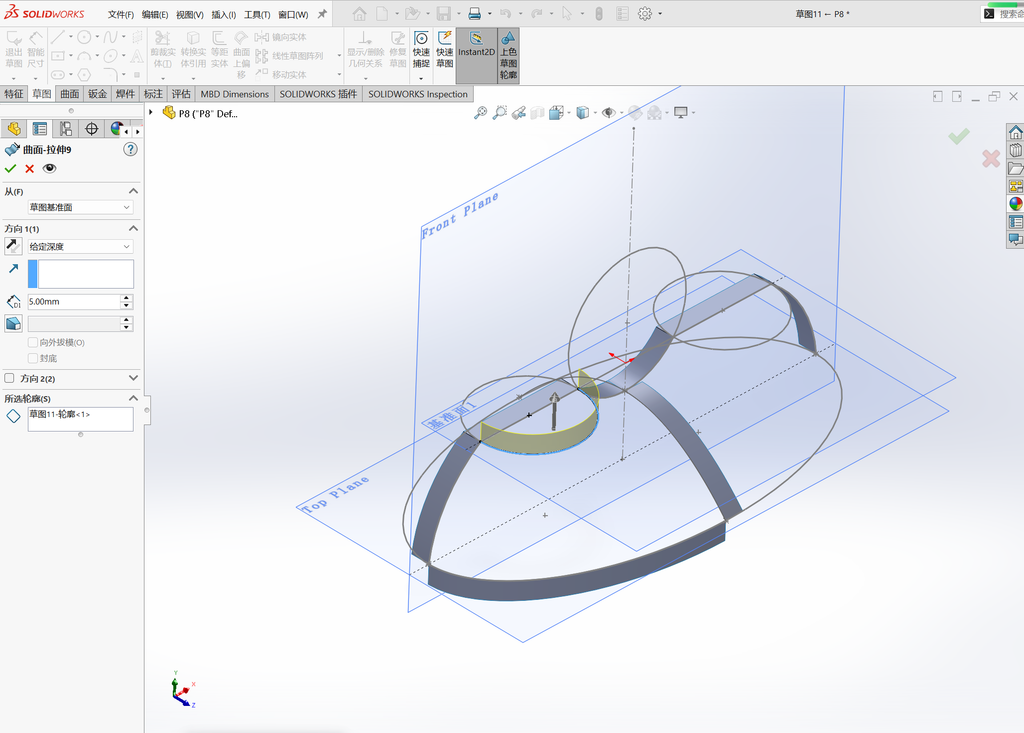Check the 封底 checkbox
The width and height of the screenshot is (1024, 733).
coord(33,358)
